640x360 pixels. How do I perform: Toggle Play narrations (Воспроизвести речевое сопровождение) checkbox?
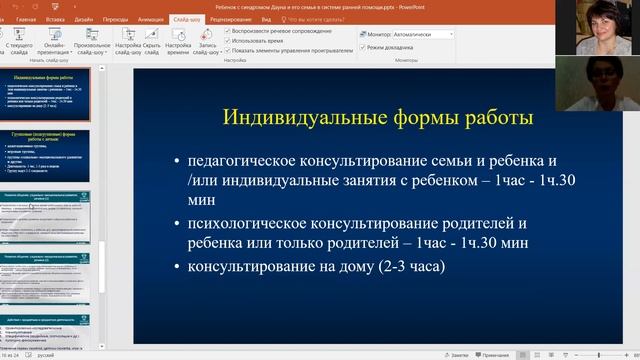(228, 31)
